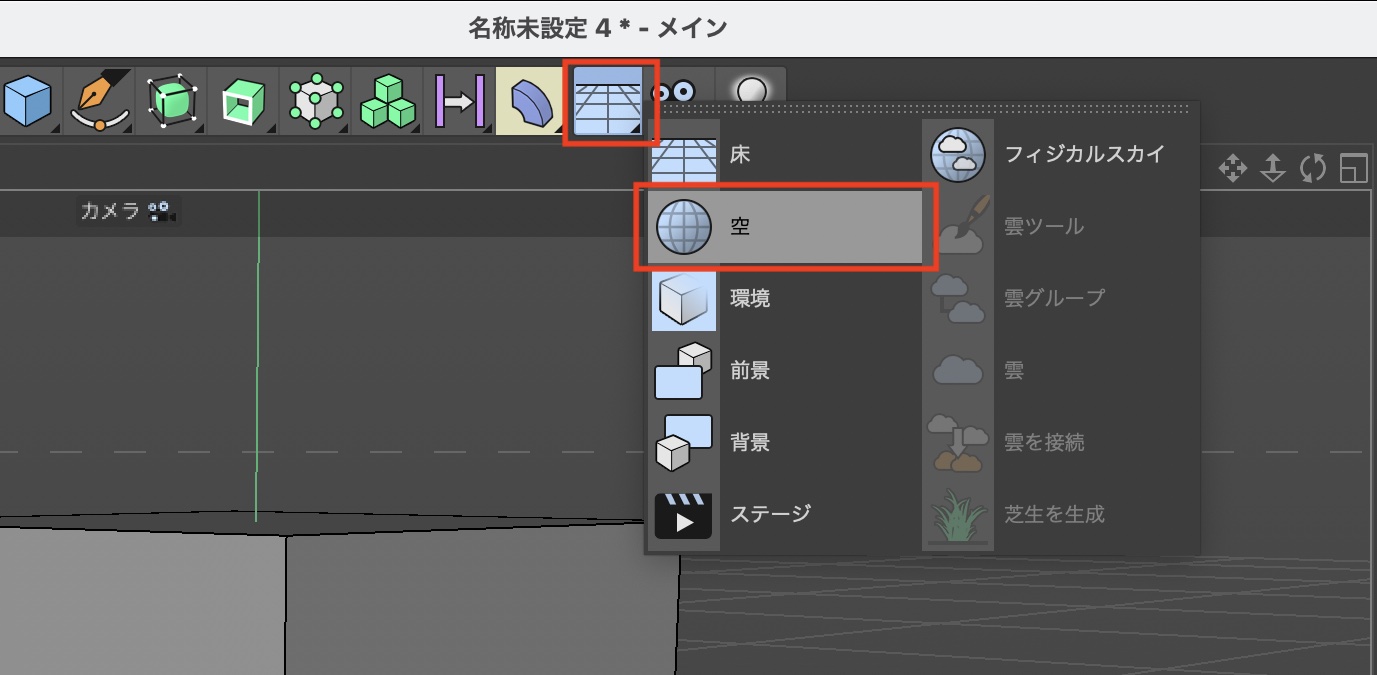Viewport: 1377px width, 675px height.
Task: Select the Spline Pen tool
Action: [98, 101]
